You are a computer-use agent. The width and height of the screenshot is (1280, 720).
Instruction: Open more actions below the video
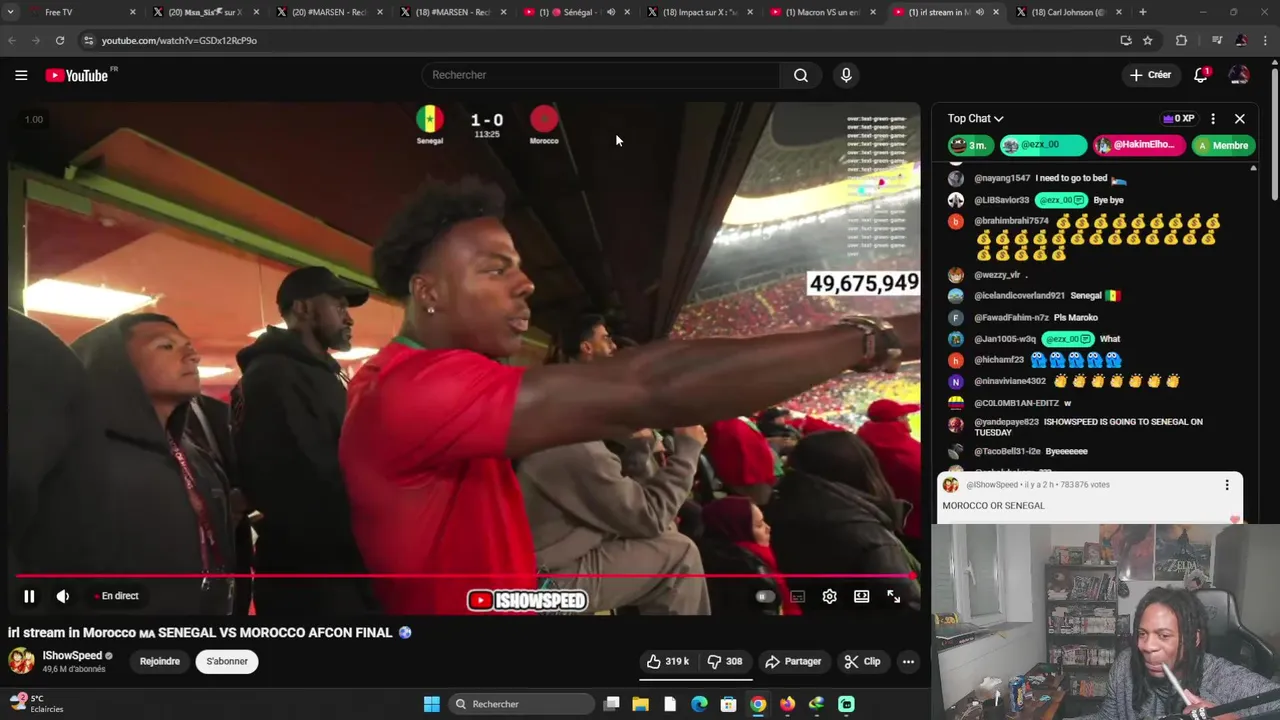908,661
